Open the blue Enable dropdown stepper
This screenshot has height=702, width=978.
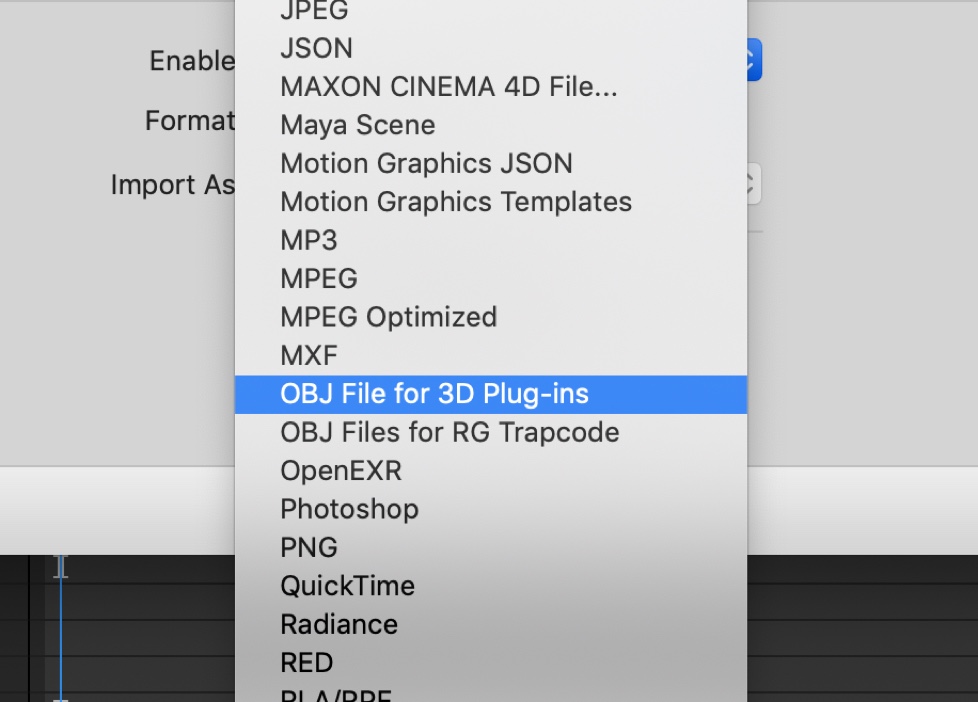coord(754,60)
